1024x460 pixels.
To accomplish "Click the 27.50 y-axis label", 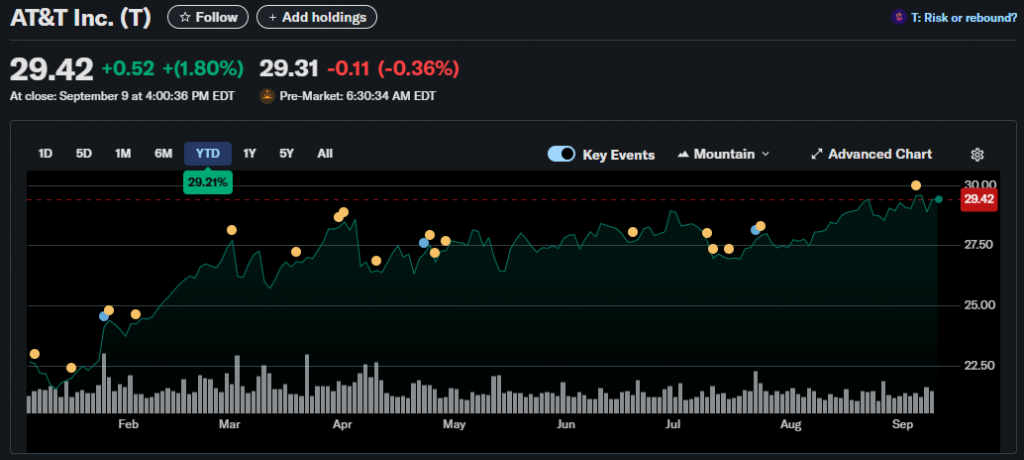I will click(x=978, y=245).
